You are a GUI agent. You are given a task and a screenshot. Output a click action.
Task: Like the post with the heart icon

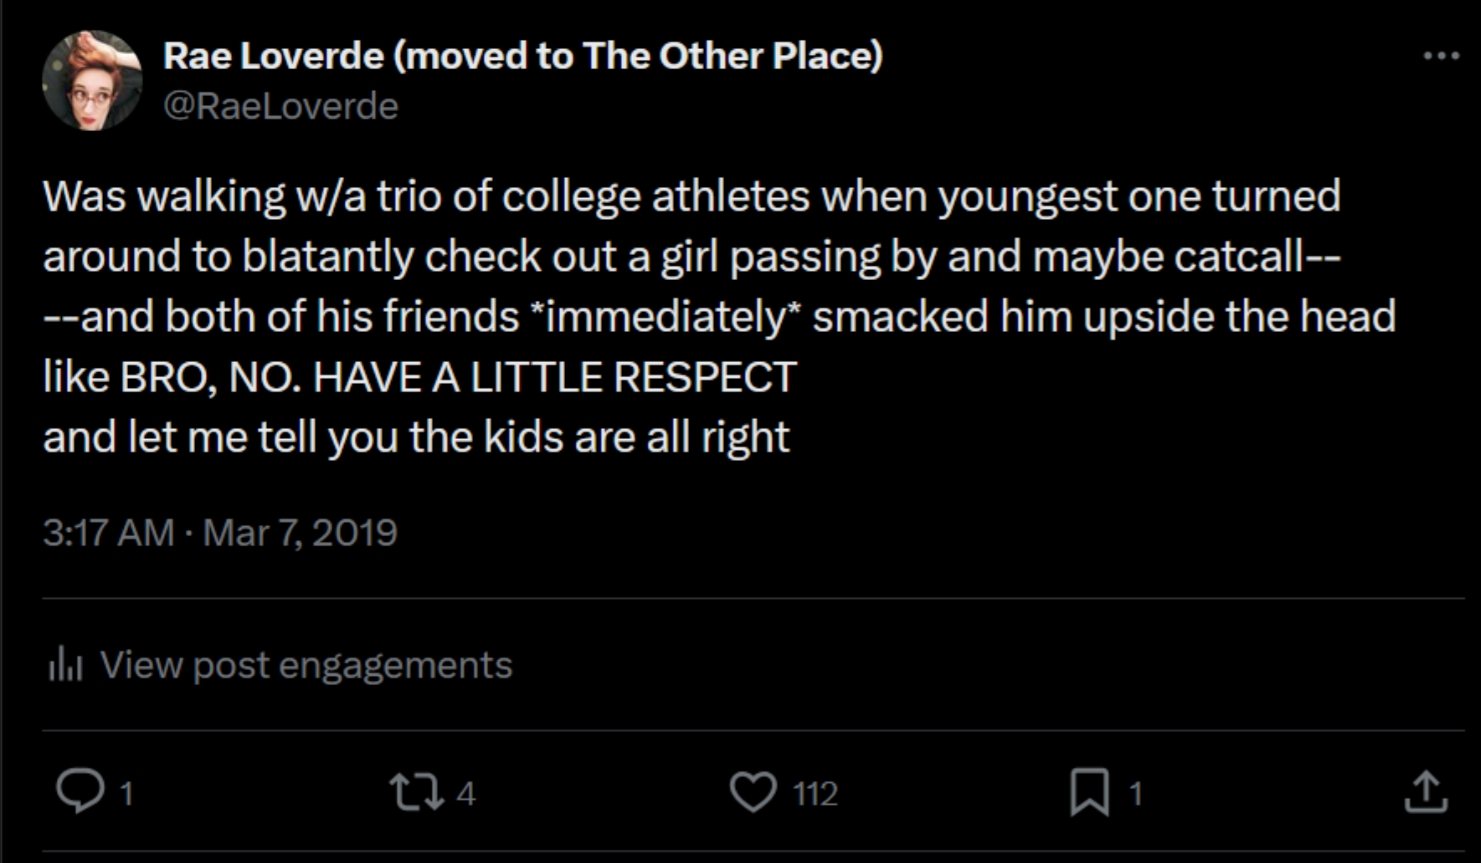click(753, 792)
